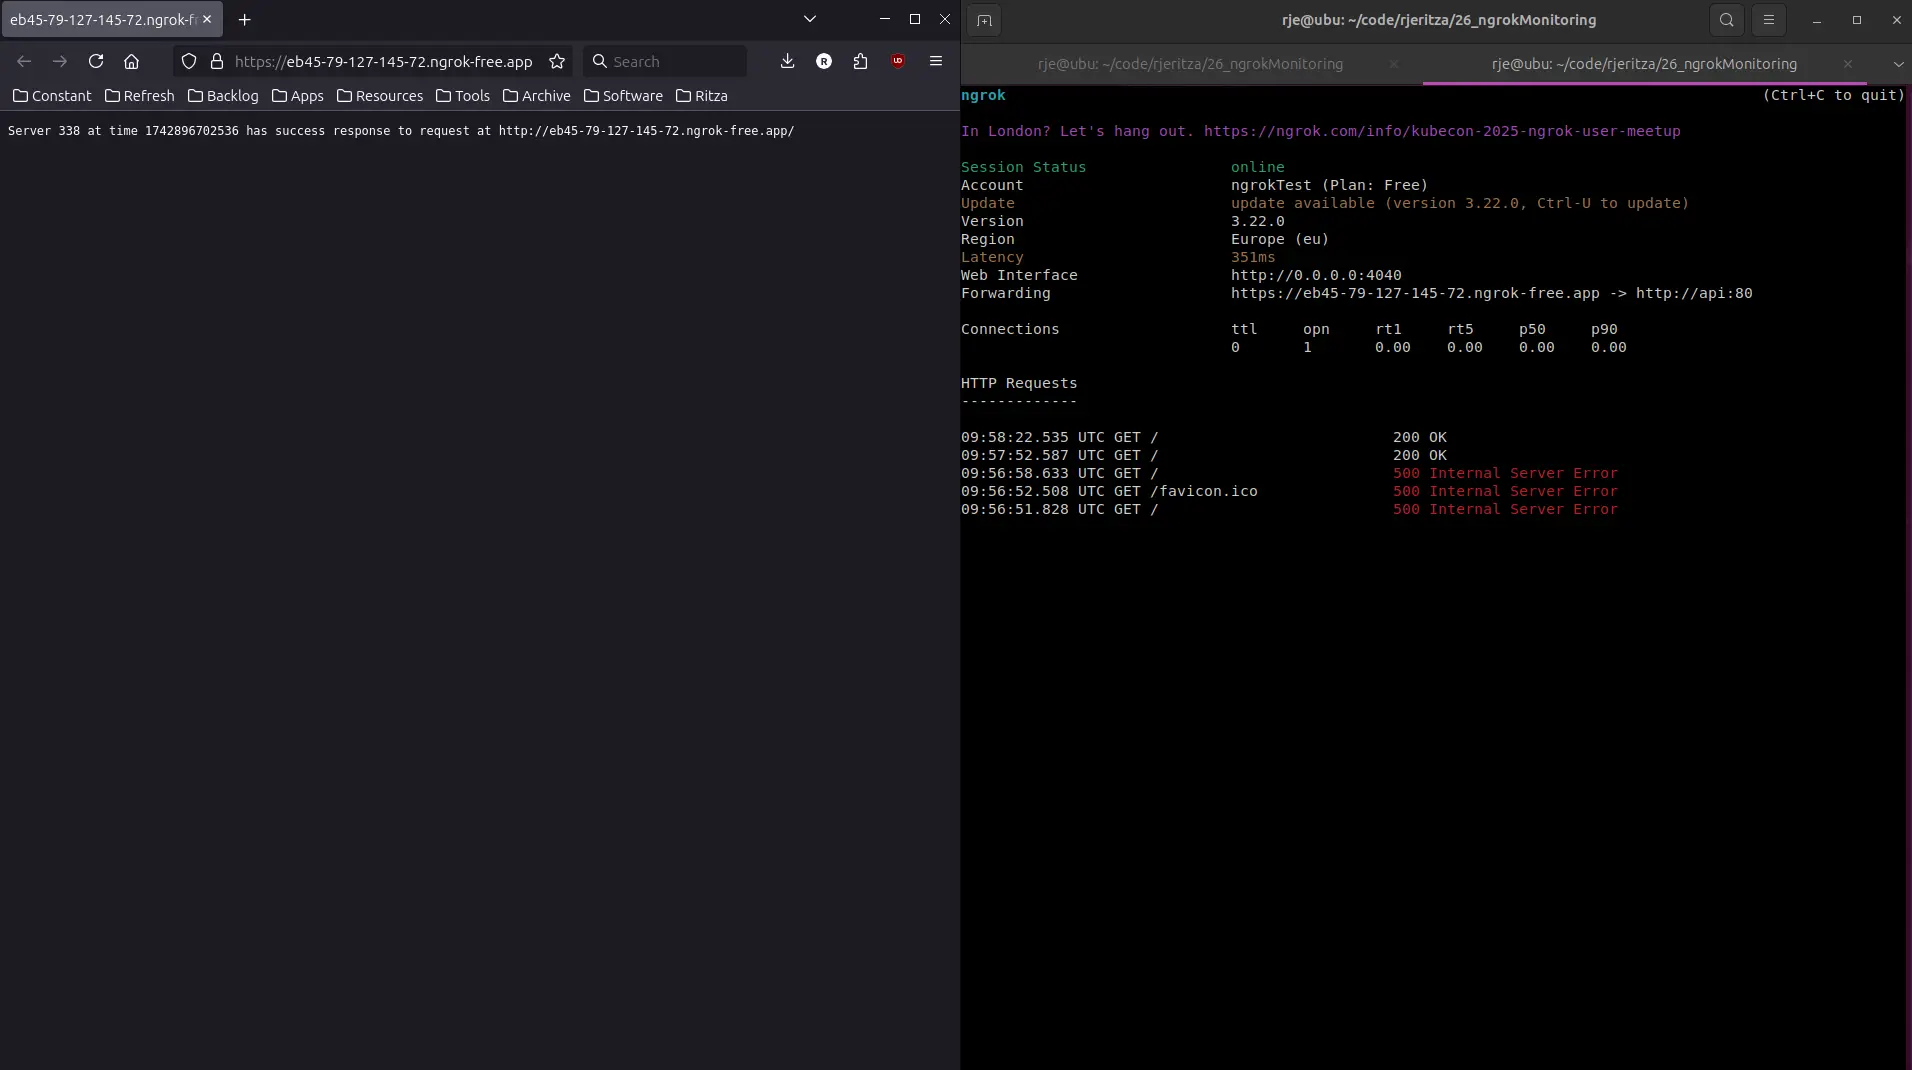List all Firefox tabs with chevron
This screenshot has height=1070, width=1912.
pyautogui.click(x=810, y=19)
